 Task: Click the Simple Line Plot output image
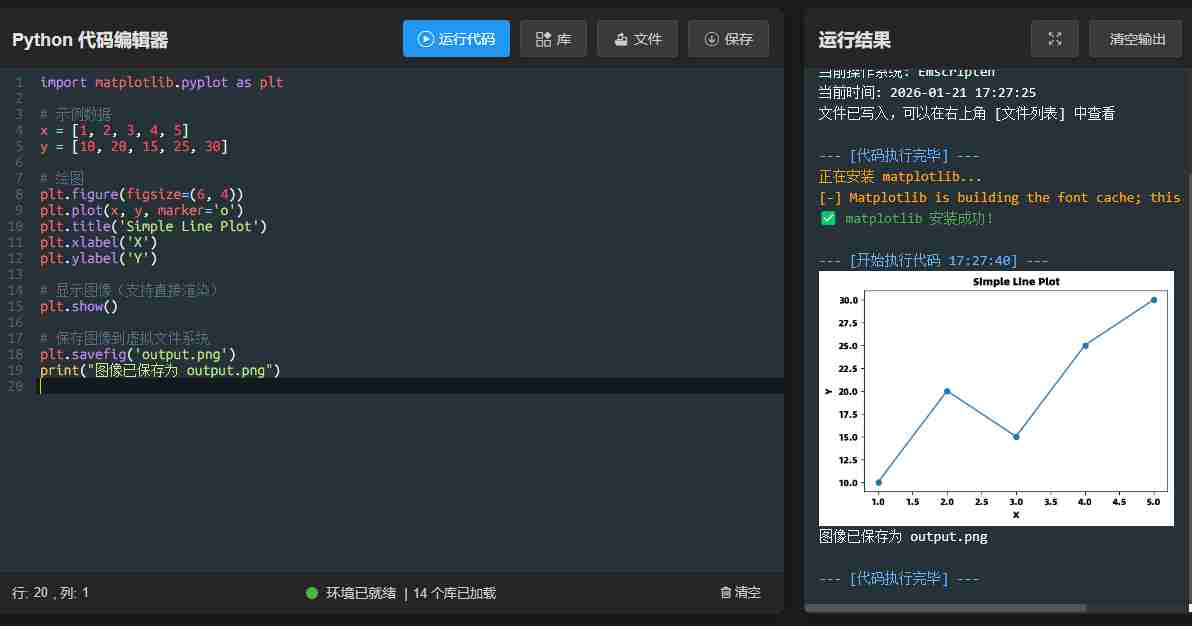coord(995,398)
